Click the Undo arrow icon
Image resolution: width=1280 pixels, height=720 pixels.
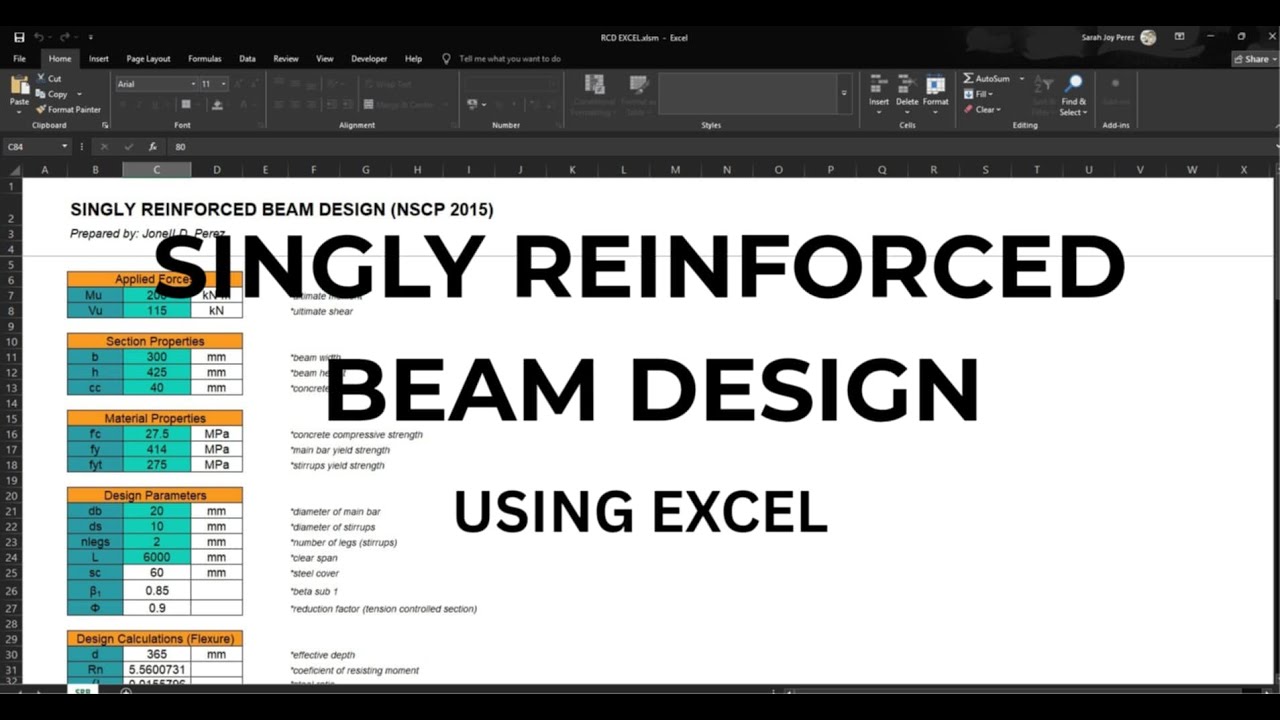click(39, 37)
